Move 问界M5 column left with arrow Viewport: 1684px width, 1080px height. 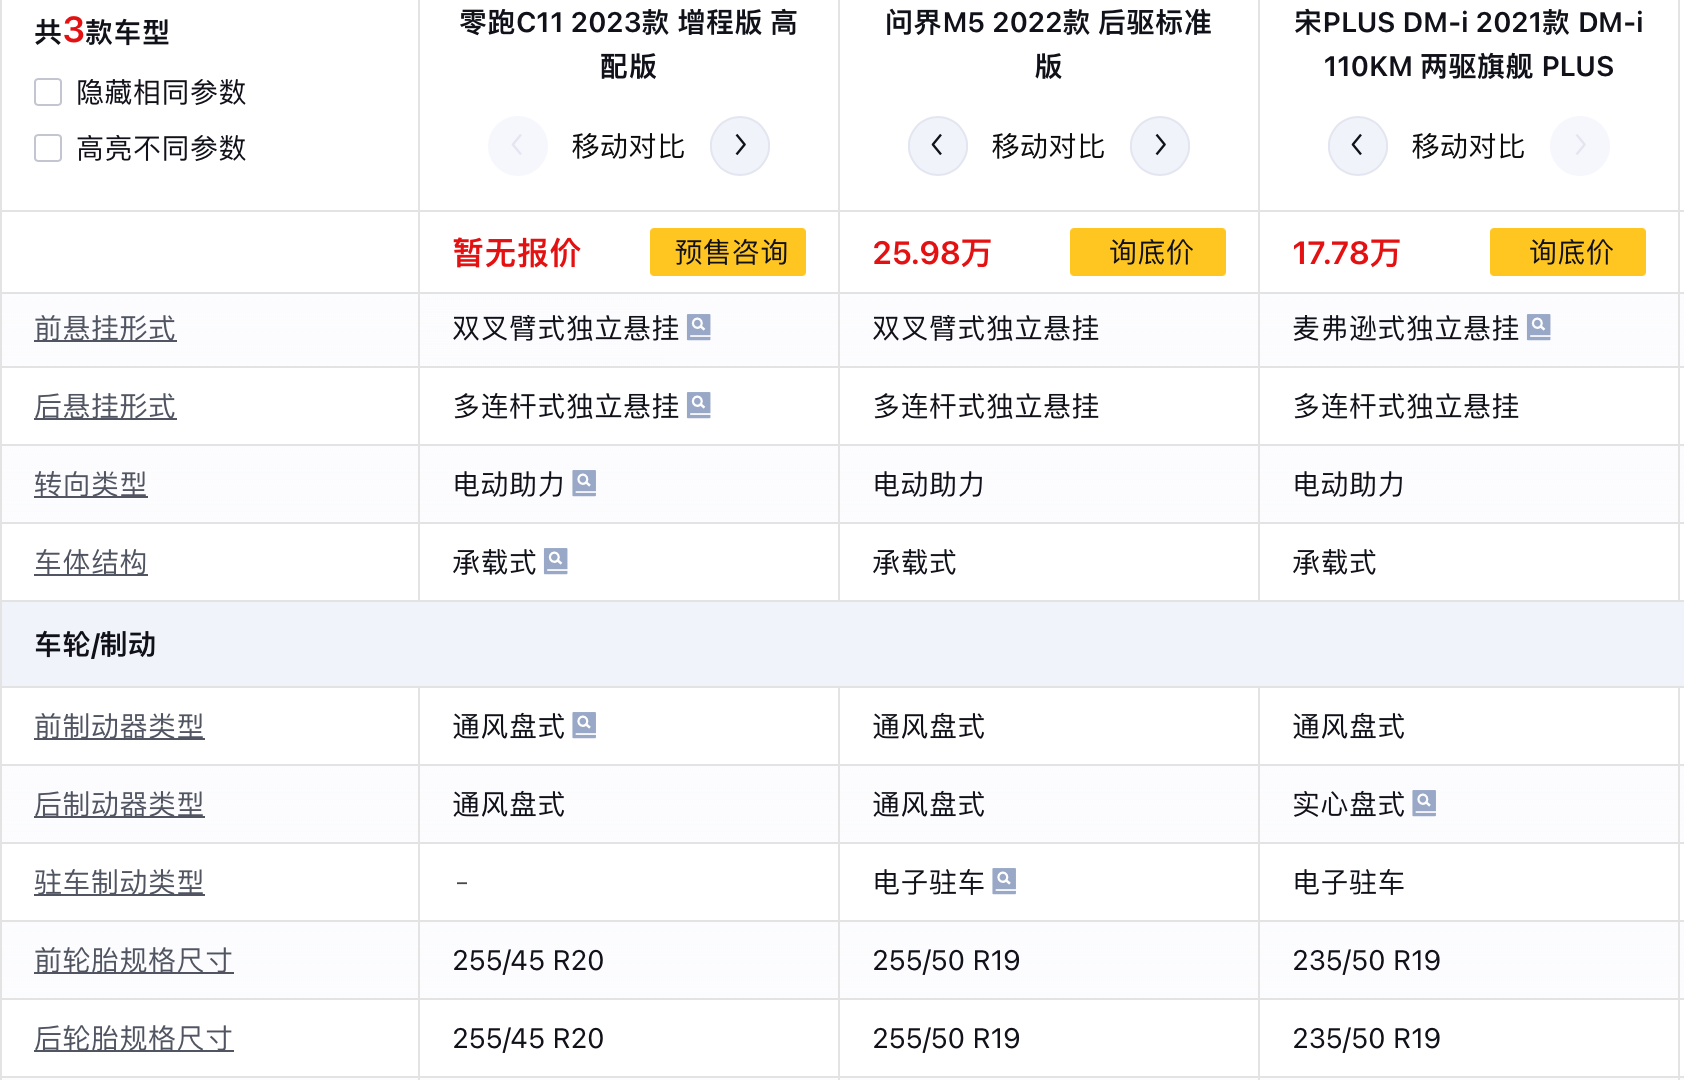[x=938, y=146]
